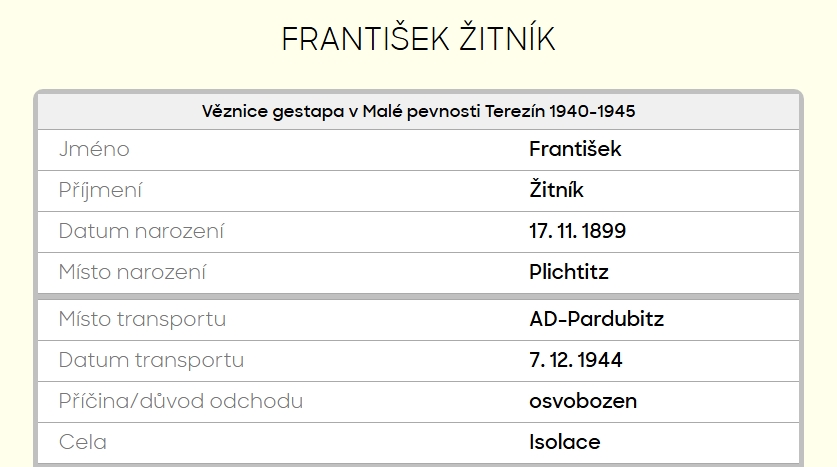Select the first name value František

(x=575, y=150)
